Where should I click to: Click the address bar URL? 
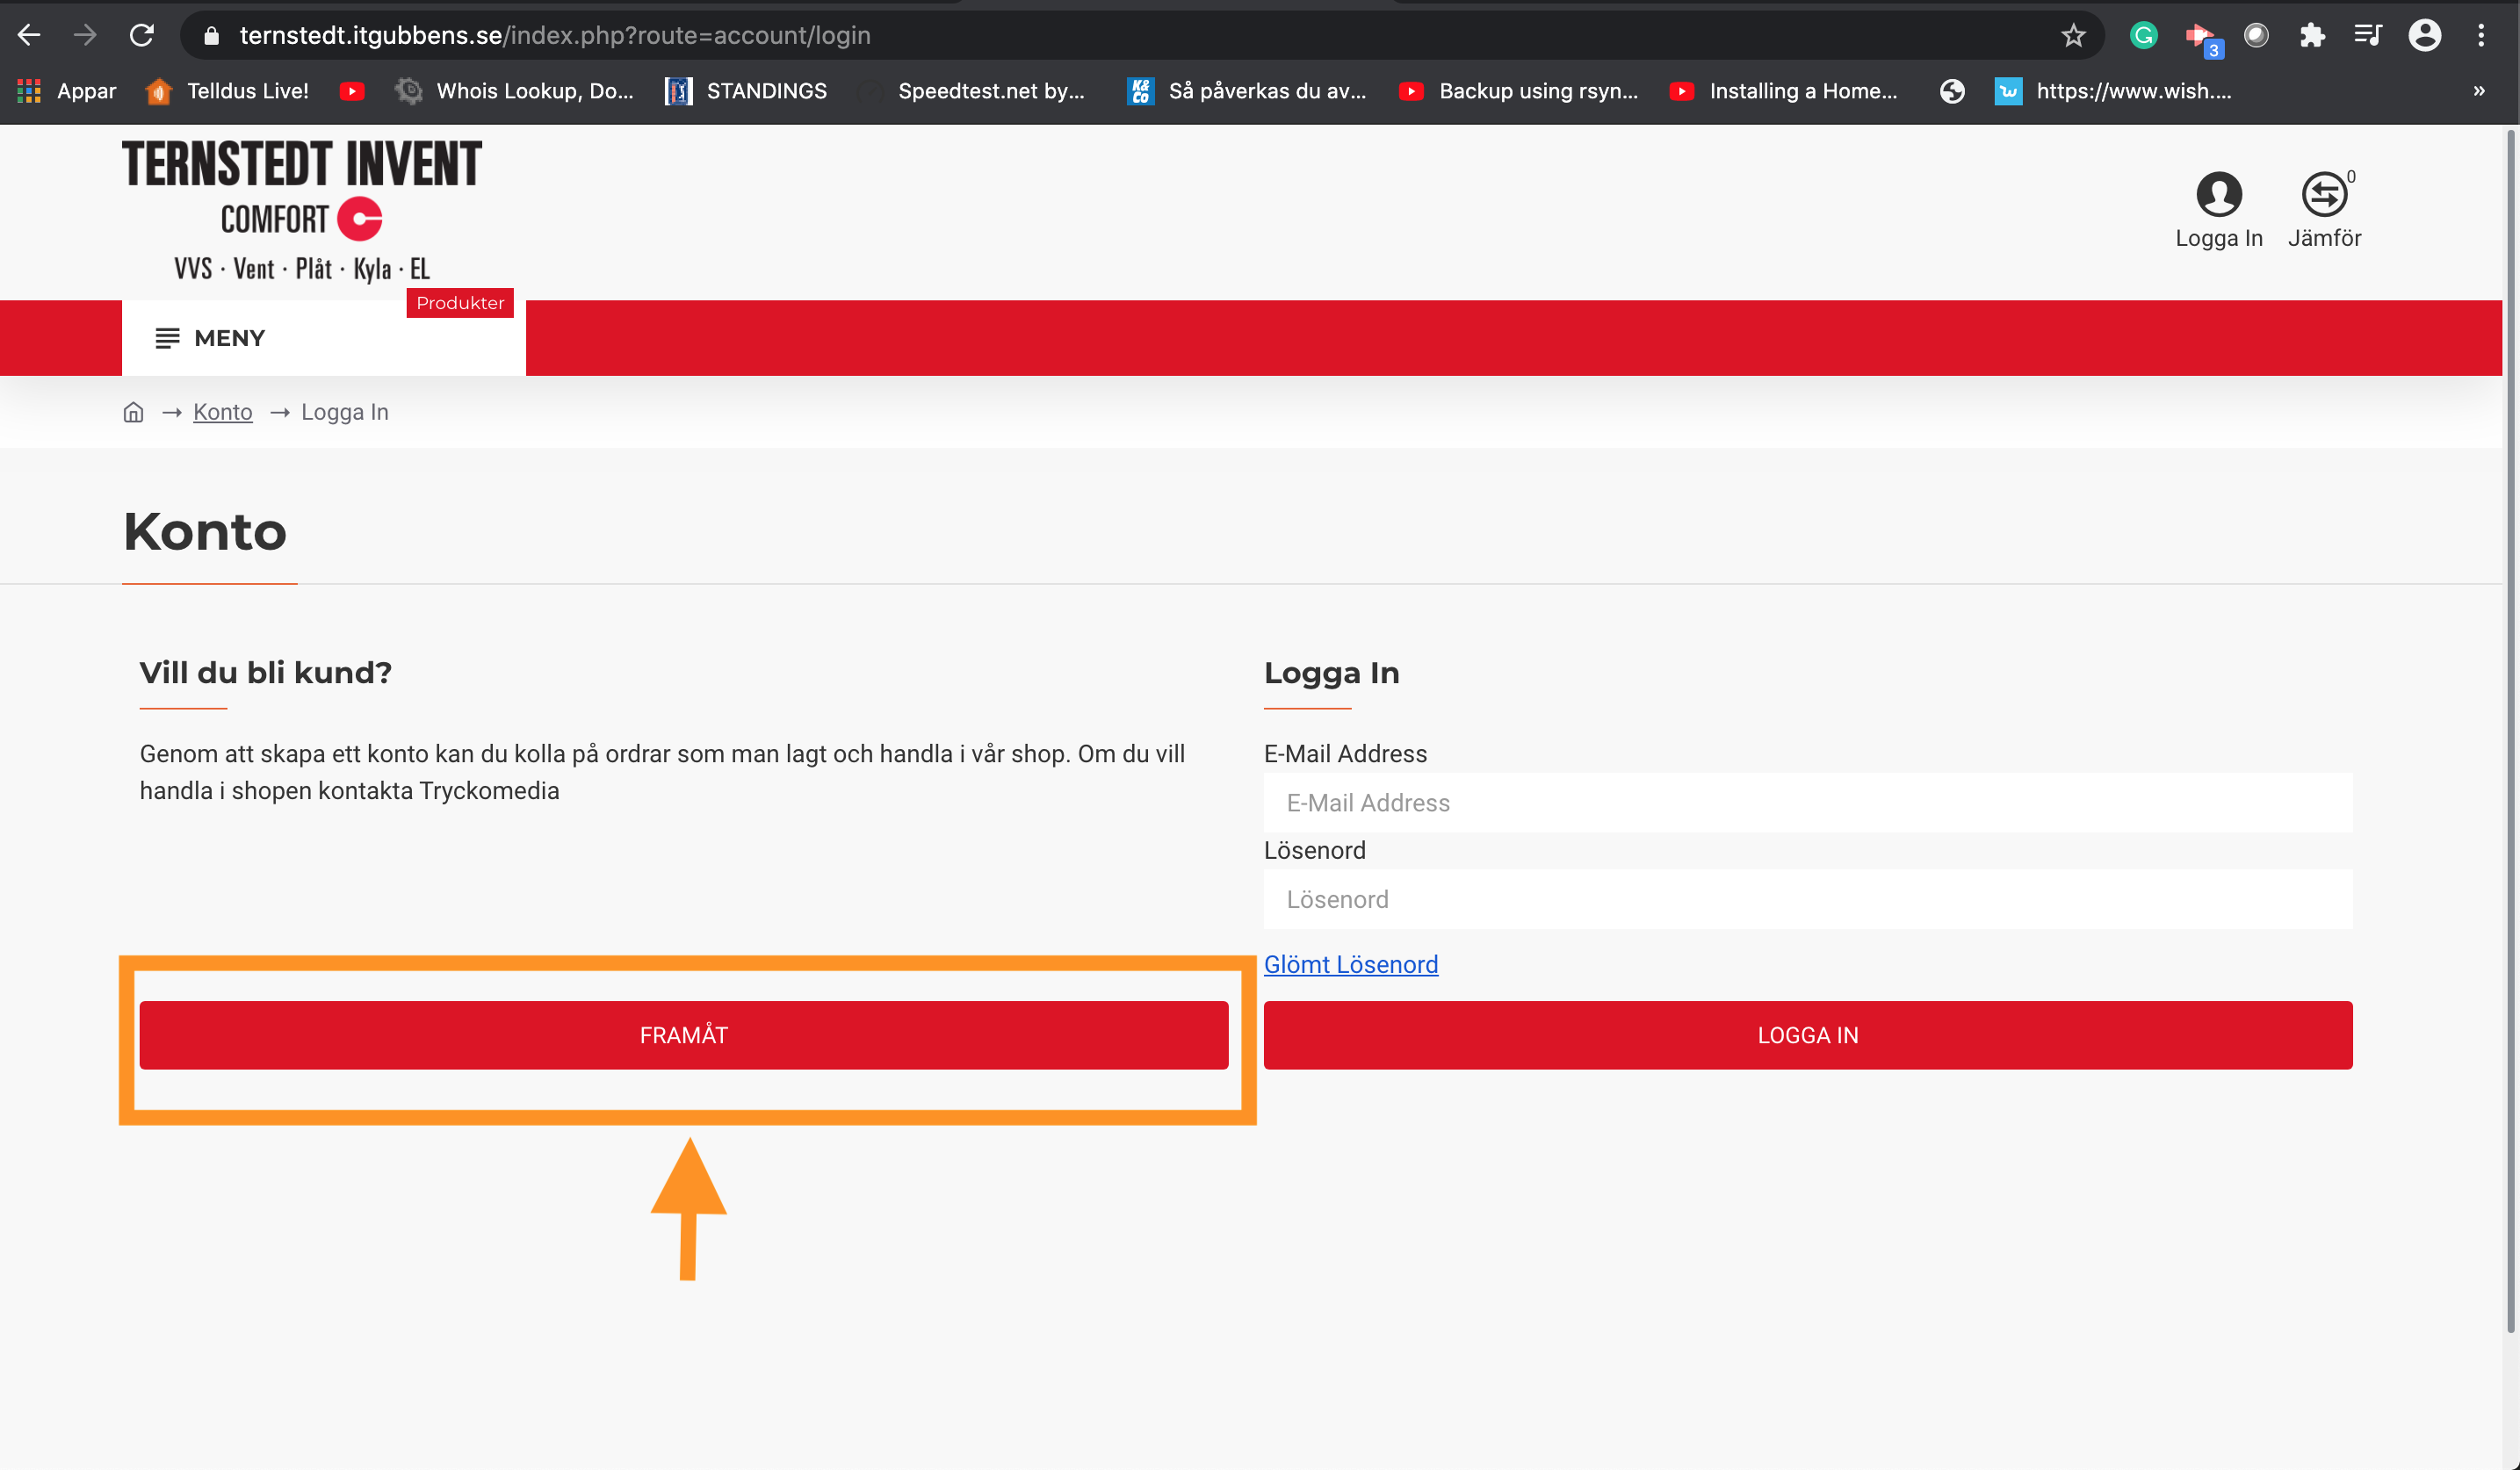coord(555,36)
